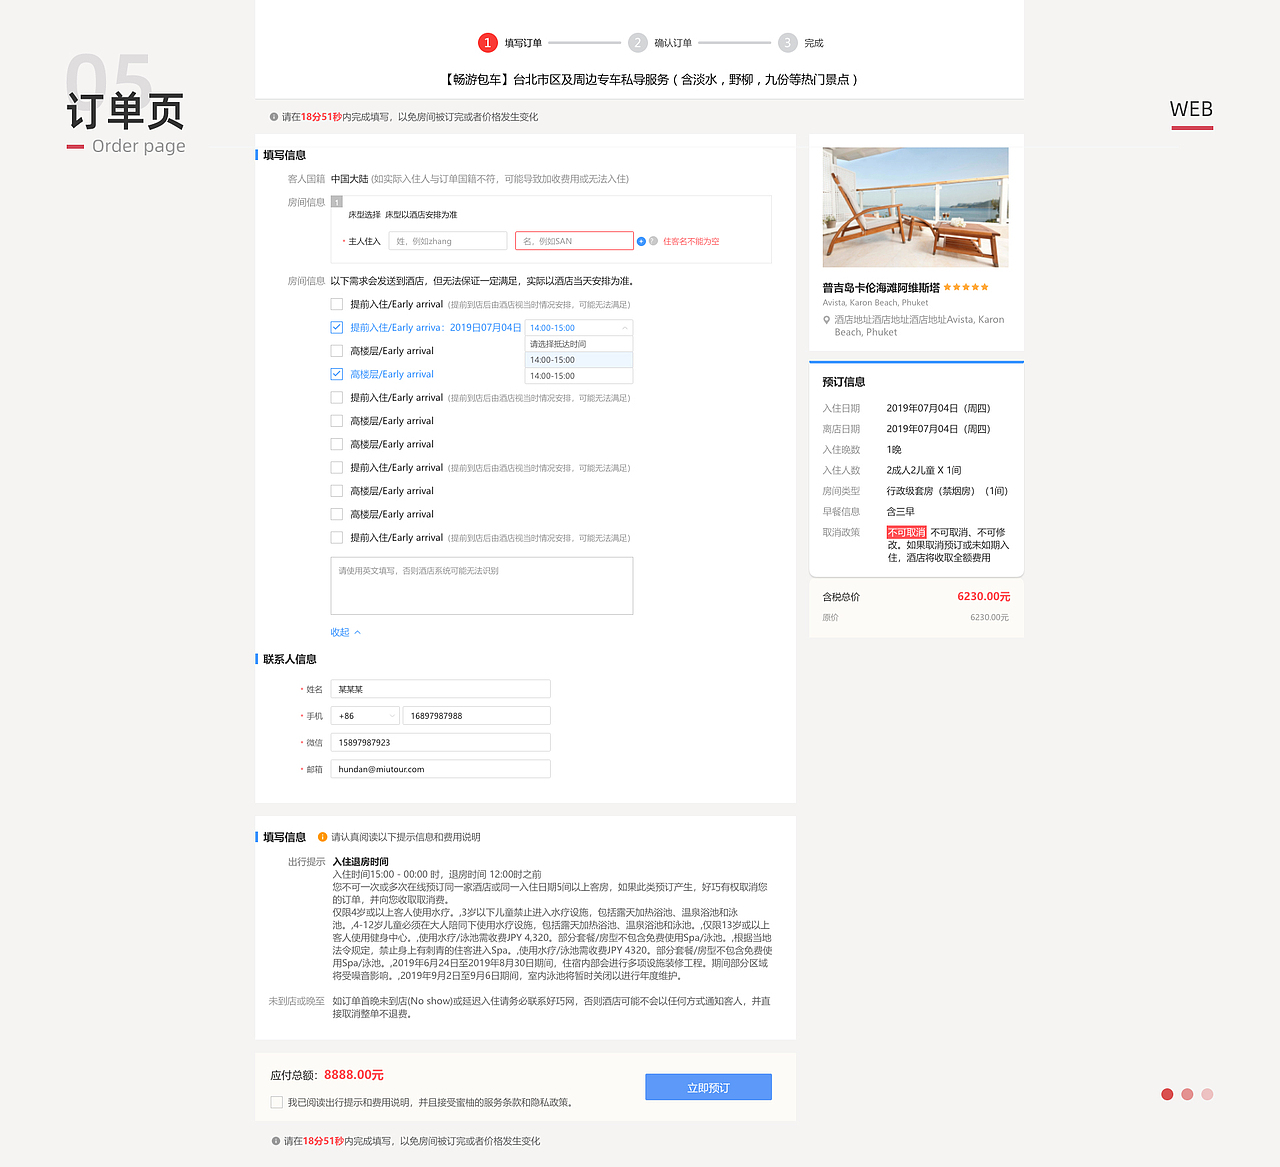Uncheck the blue checked 高楼层/Early arrival checkbox
Viewport: 1280px width, 1167px height.
click(x=337, y=374)
